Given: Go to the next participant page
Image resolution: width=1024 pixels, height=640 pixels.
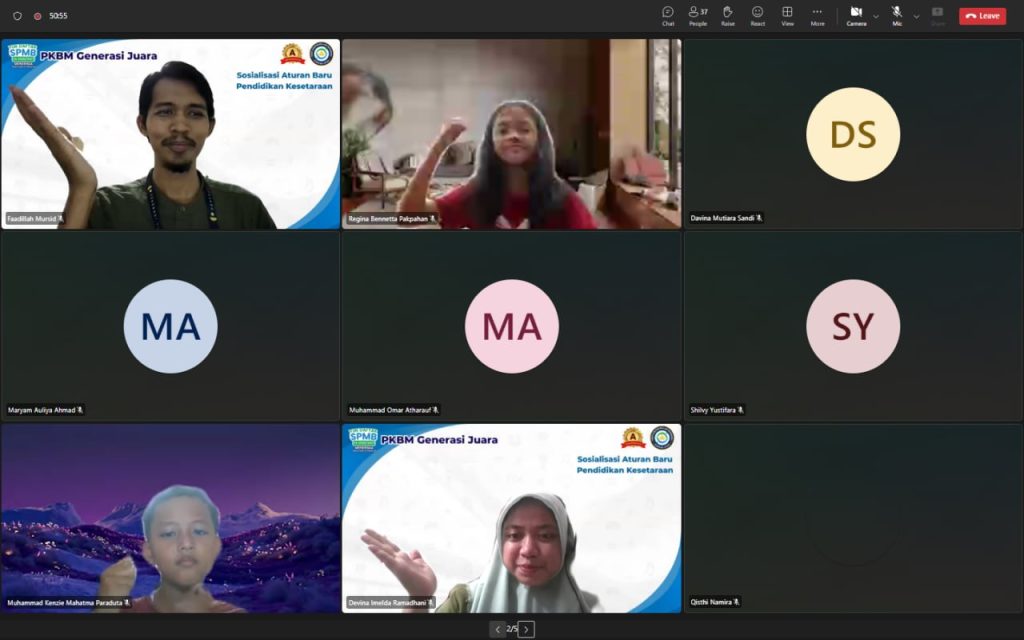Looking at the screenshot, I should coord(527,629).
